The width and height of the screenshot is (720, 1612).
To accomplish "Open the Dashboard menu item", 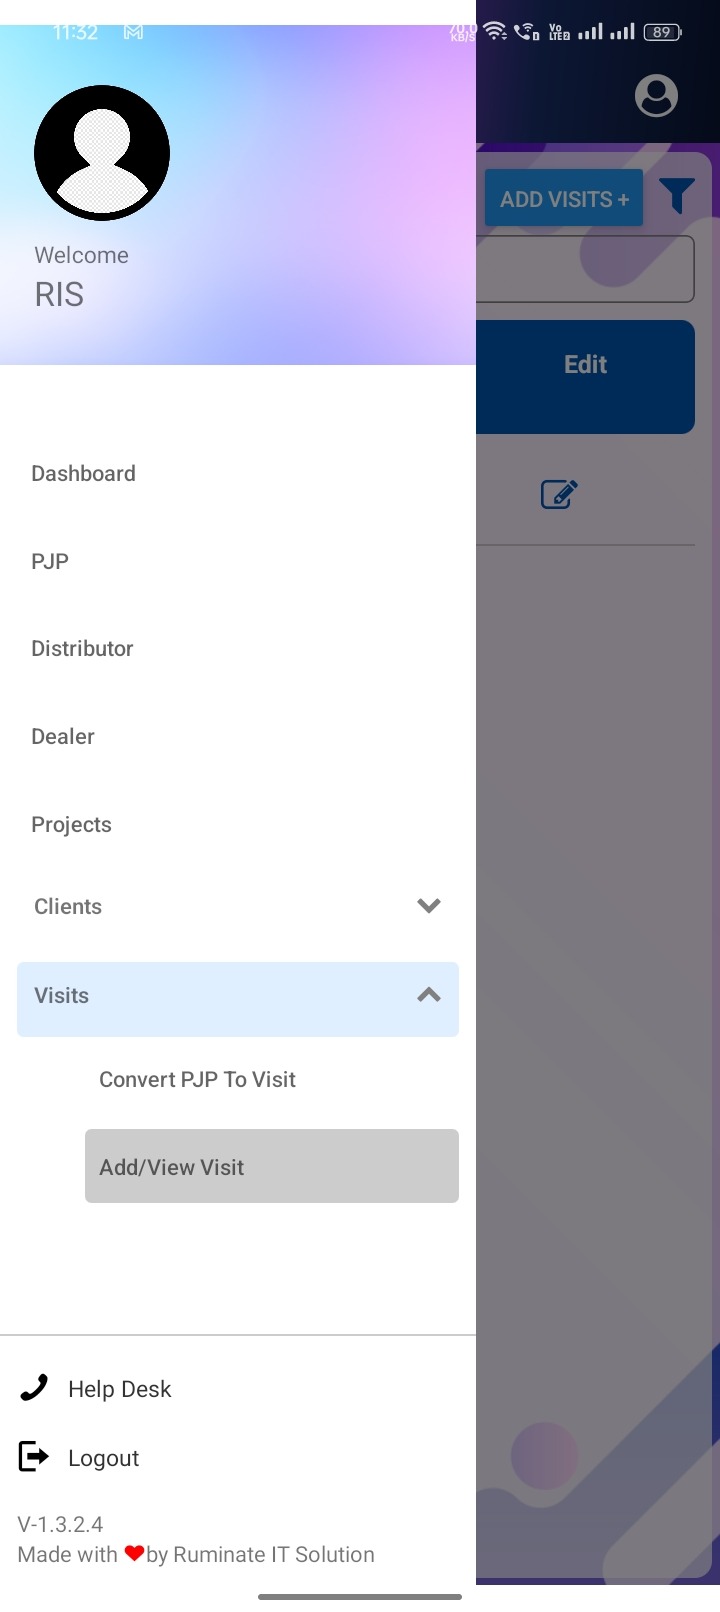I will coord(83,474).
